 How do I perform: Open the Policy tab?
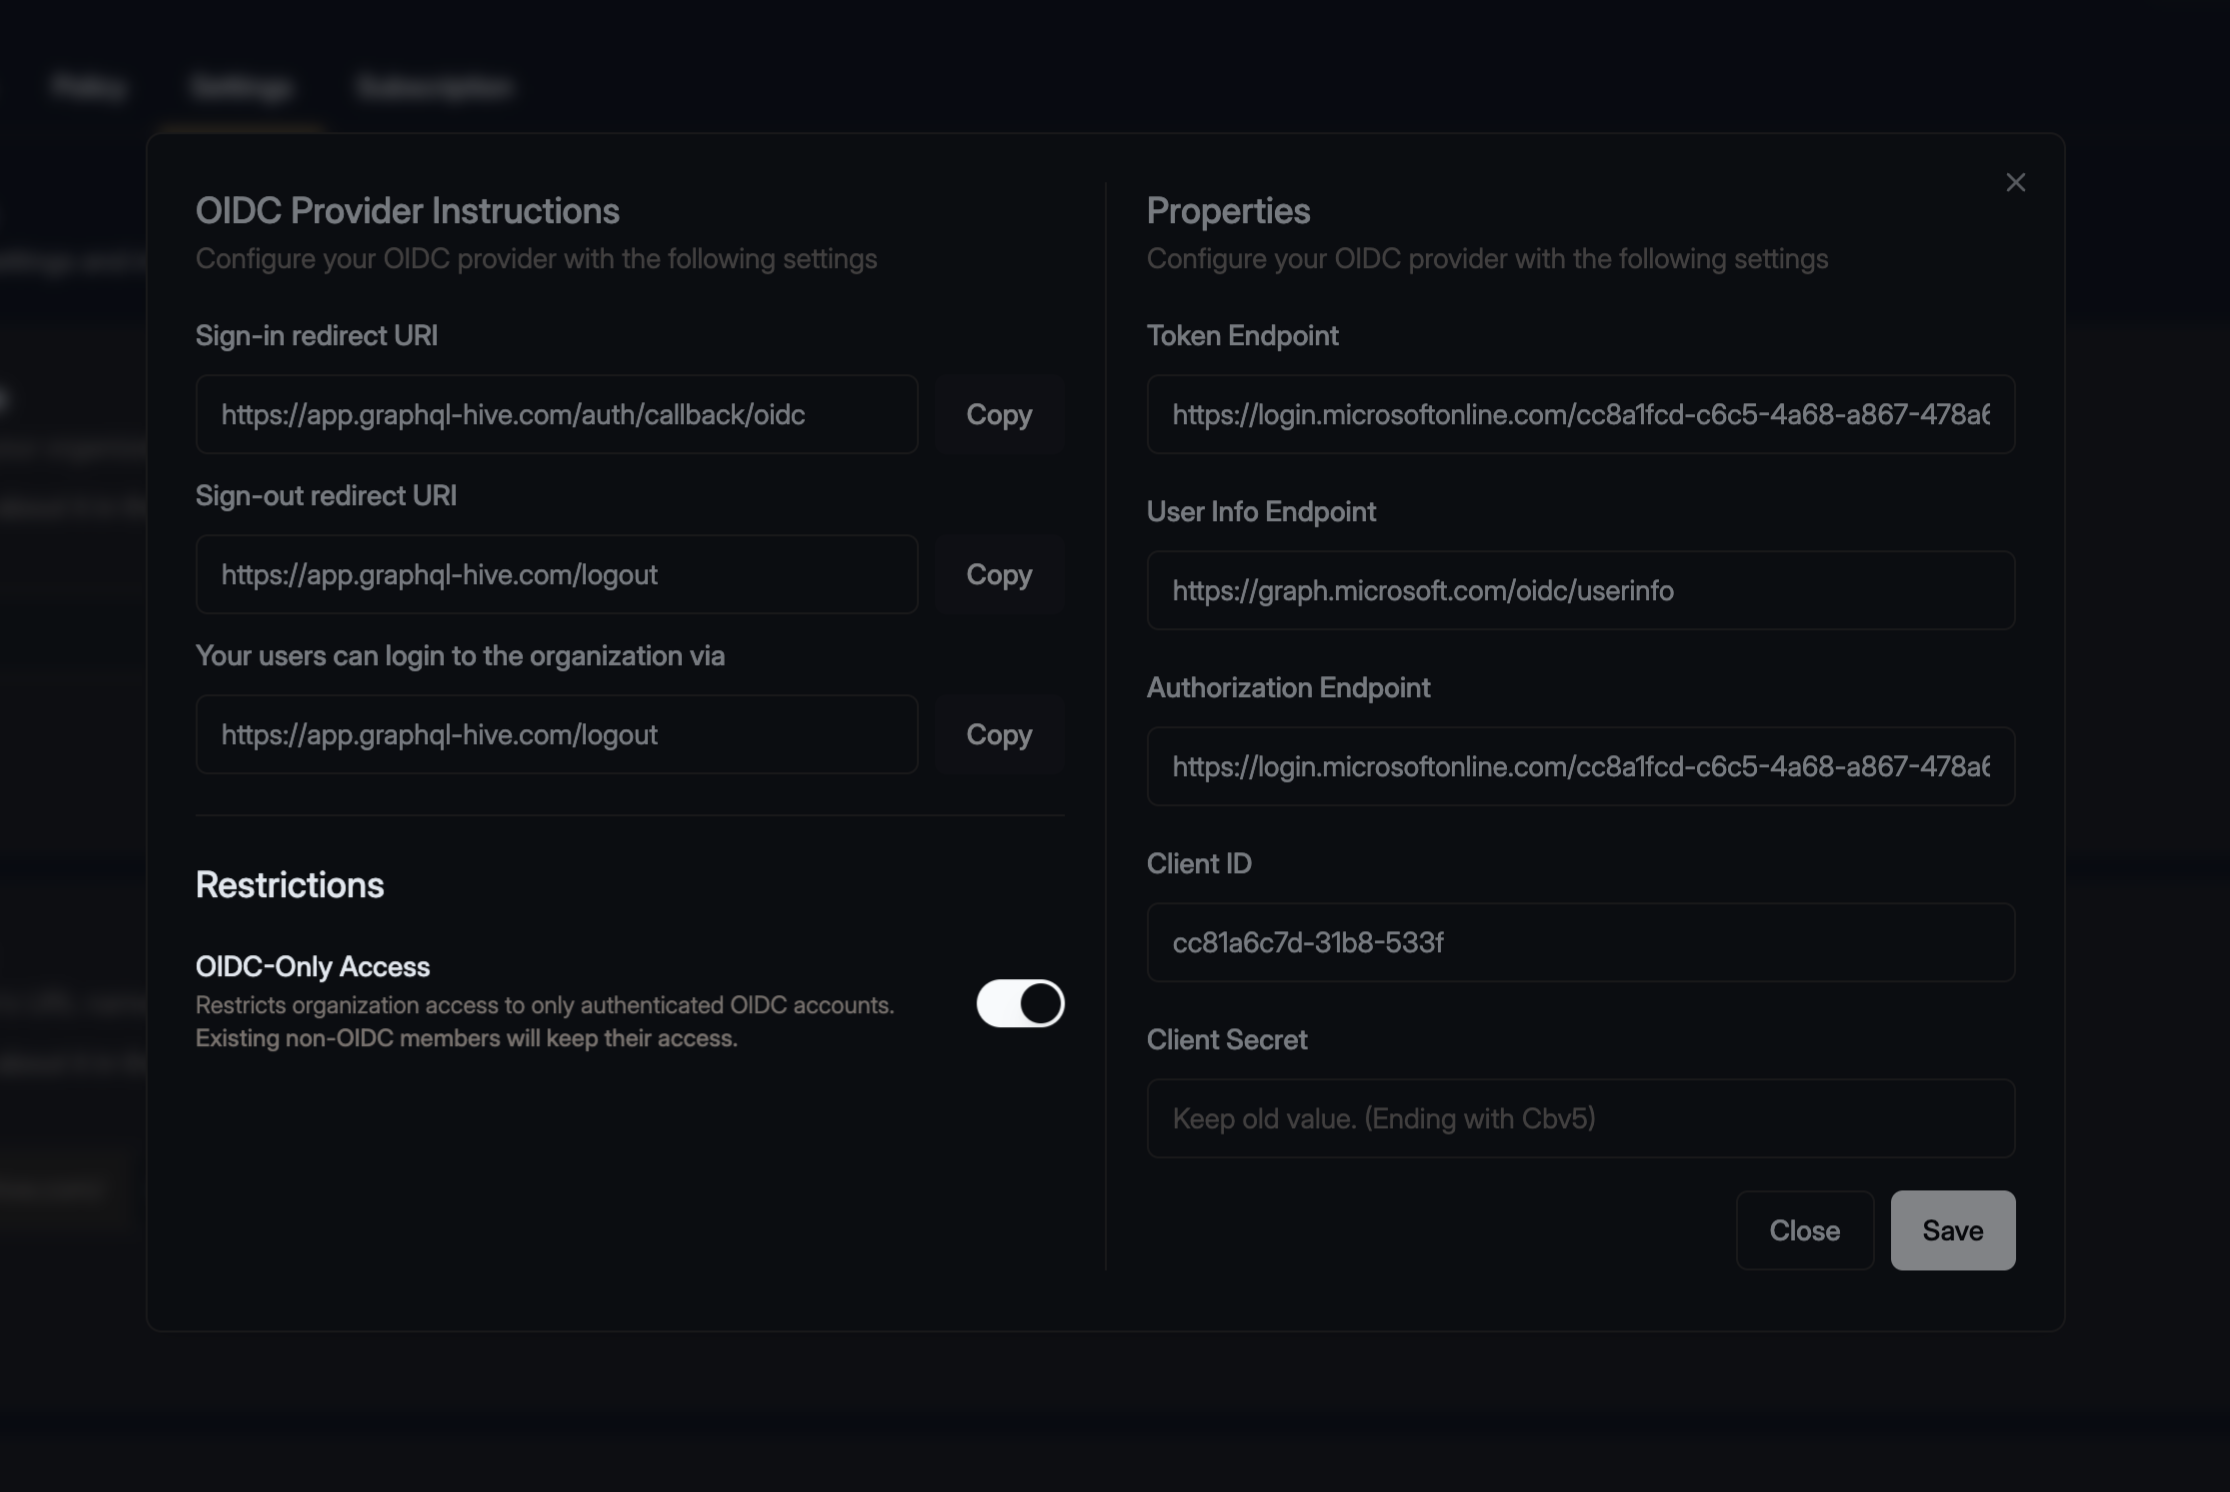pyautogui.click(x=88, y=86)
